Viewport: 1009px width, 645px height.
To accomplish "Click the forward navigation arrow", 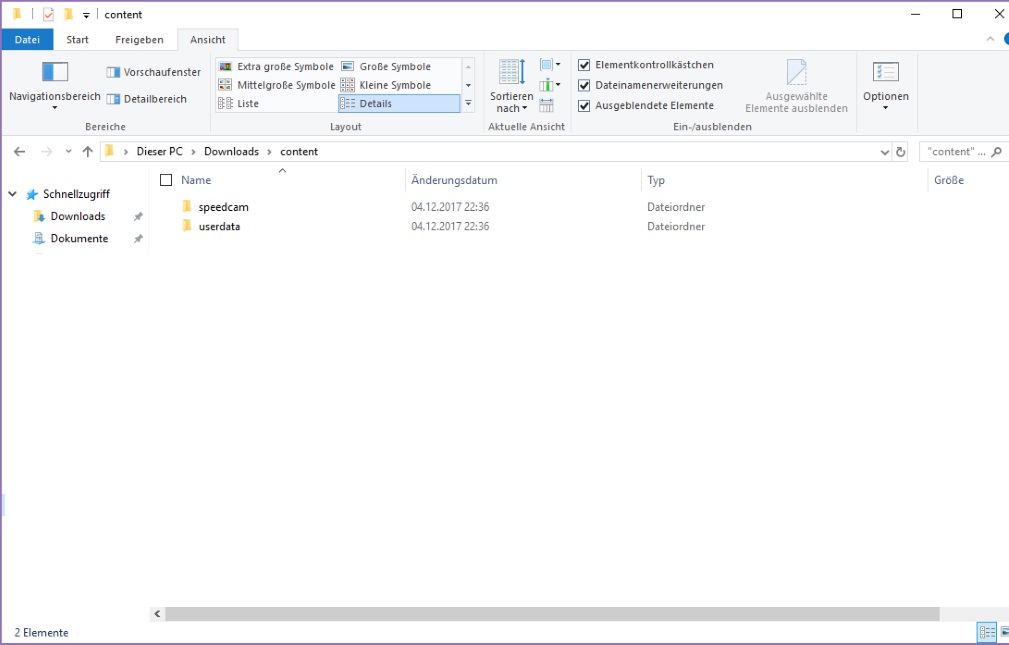I will [x=46, y=152].
